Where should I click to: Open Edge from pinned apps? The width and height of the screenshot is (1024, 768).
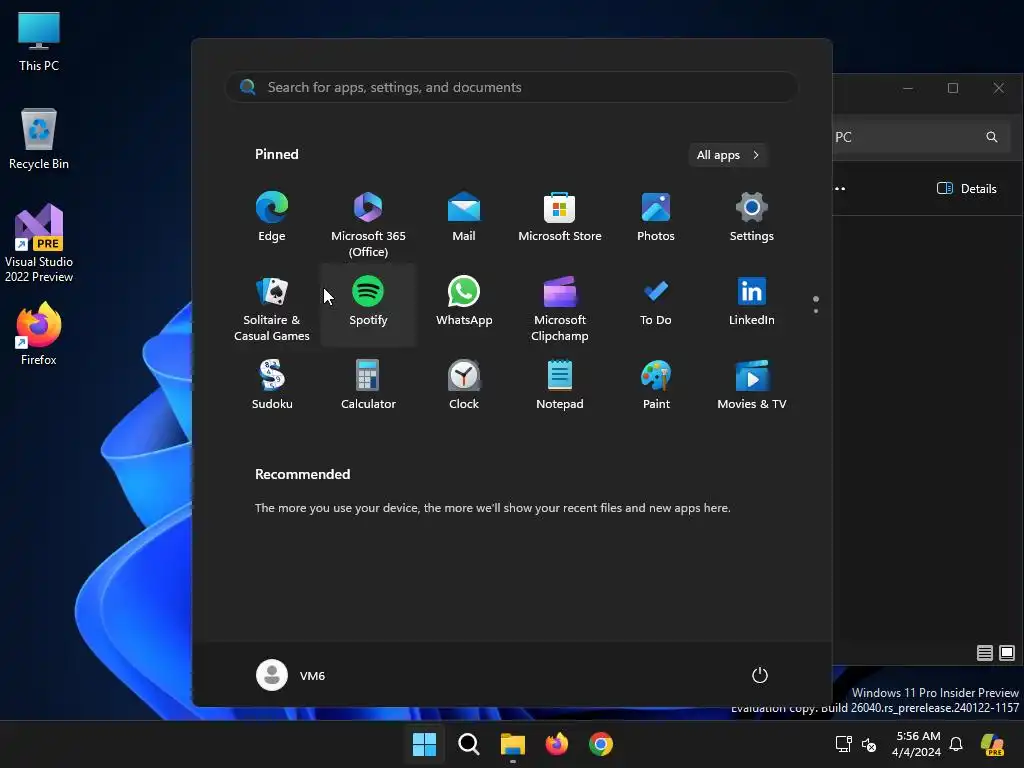(x=272, y=217)
